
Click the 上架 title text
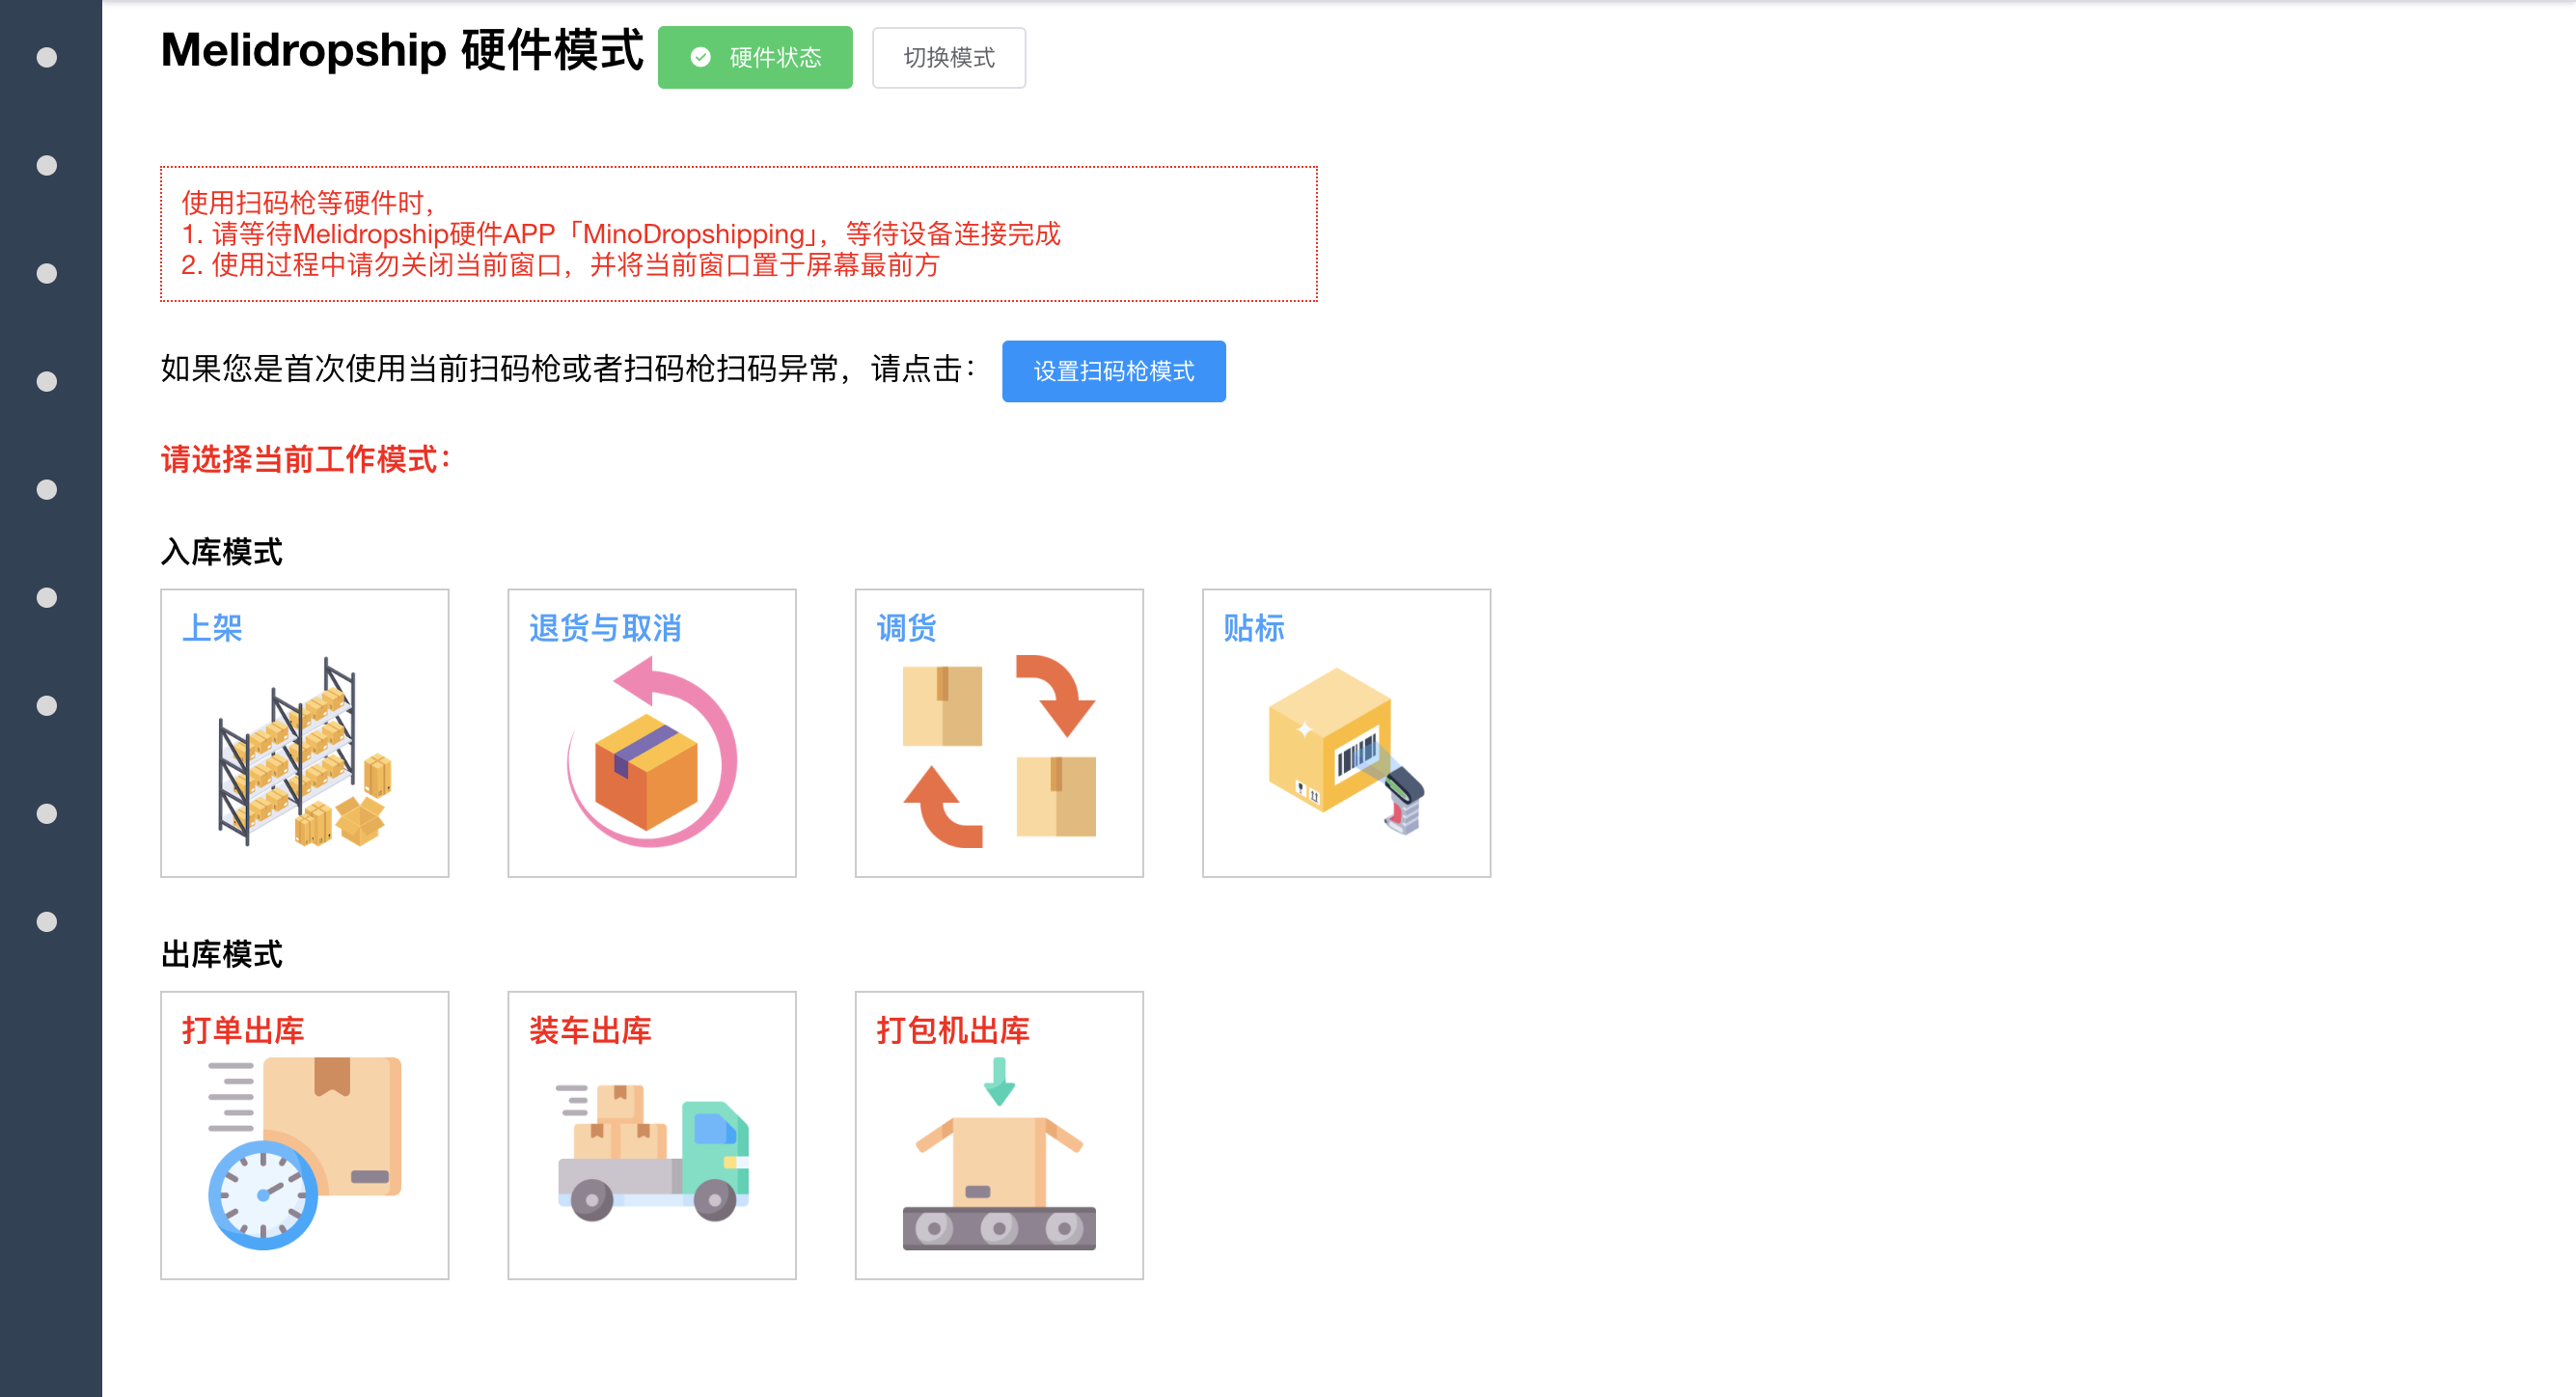point(212,628)
